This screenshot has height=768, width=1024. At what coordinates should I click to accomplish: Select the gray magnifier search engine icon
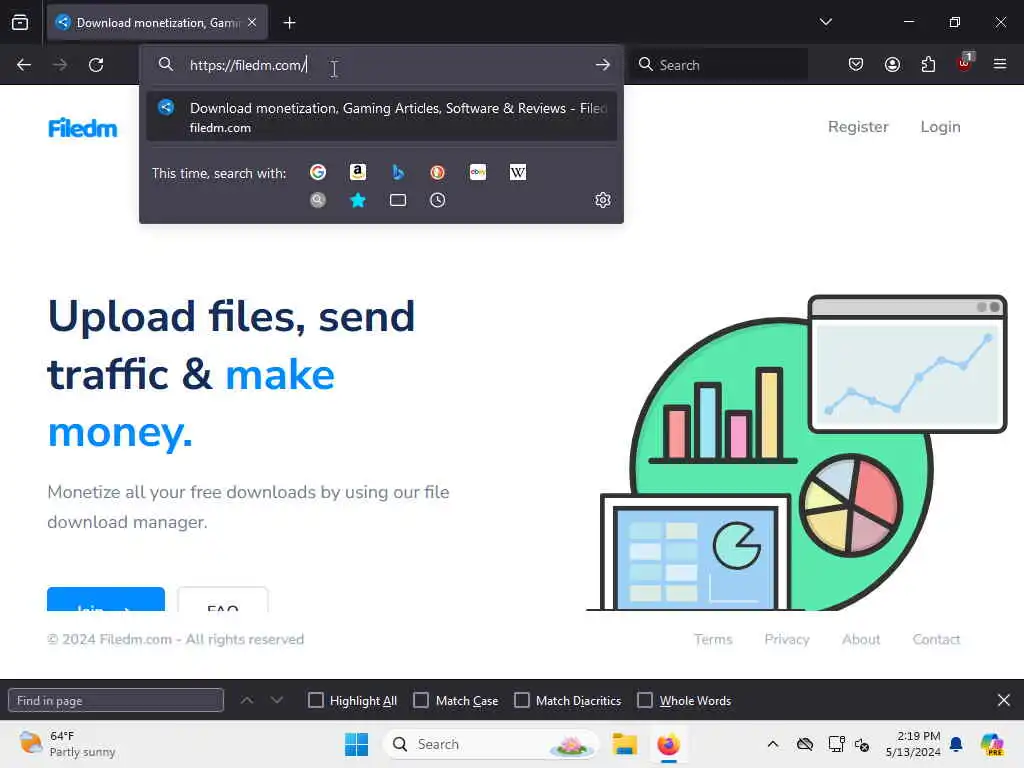[318, 200]
